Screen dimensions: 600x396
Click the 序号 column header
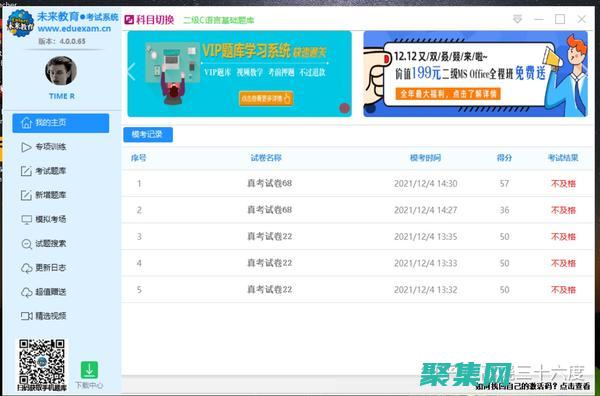tap(139, 158)
